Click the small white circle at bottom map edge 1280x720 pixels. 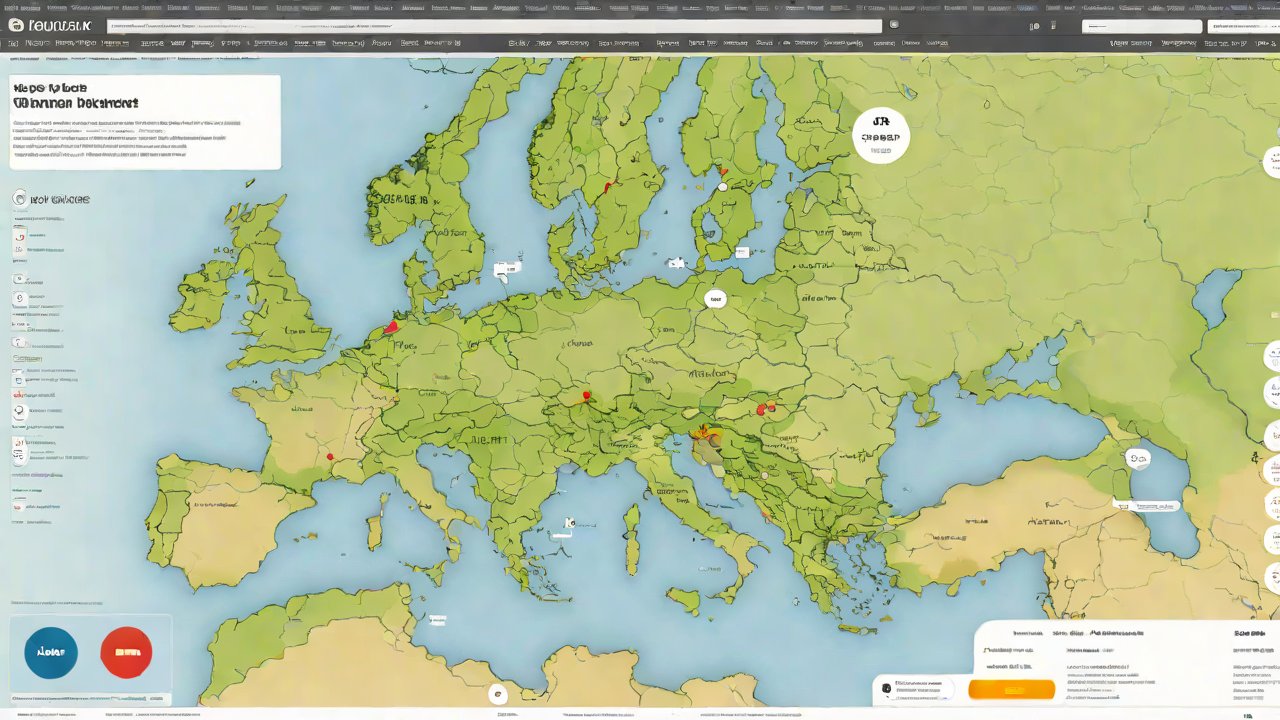click(498, 694)
